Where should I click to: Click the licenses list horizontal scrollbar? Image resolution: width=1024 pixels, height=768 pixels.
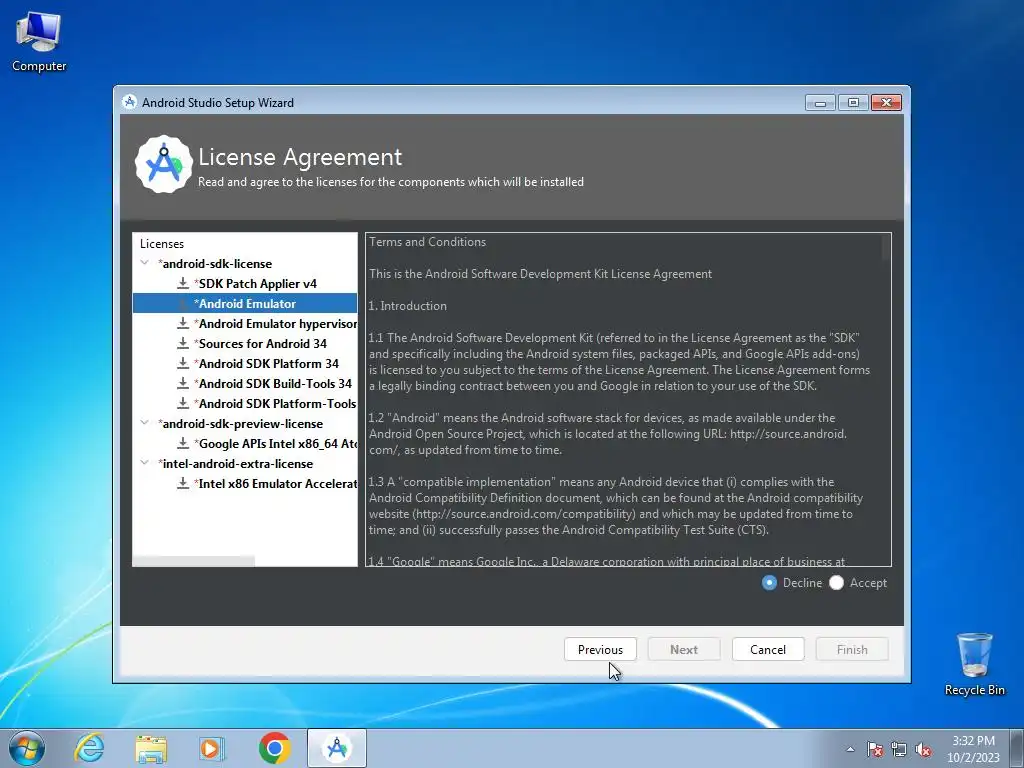pyautogui.click(x=193, y=561)
